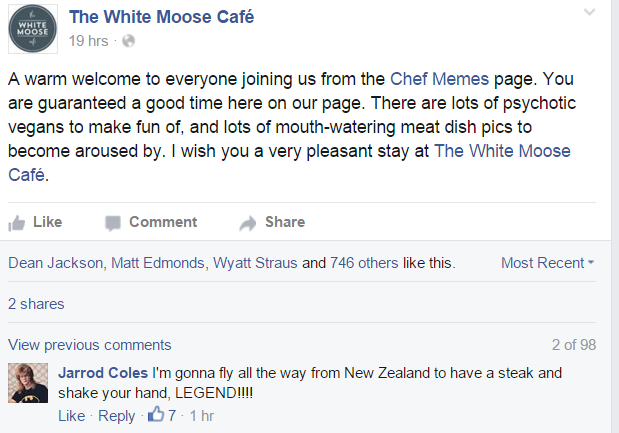Open Jarrod Coles commenter name link
Viewport: 619px width, 433px height.
coord(103,373)
